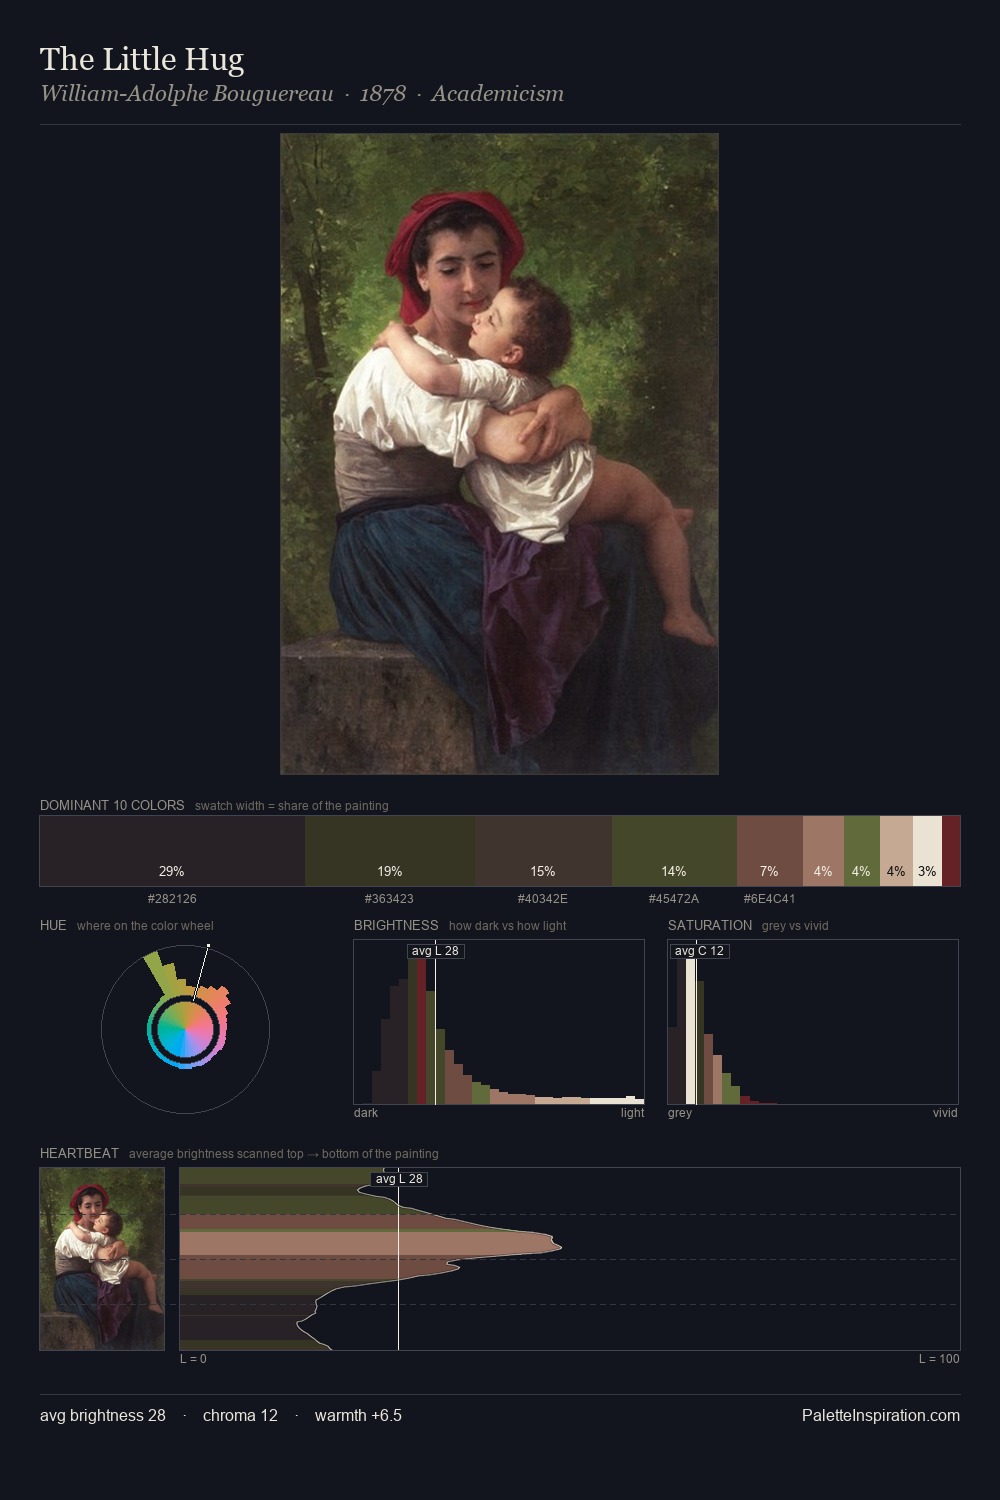The height and width of the screenshot is (1500, 1000).
Task: Click the BRIGHTNESS section heading
Action: coord(396,925)
